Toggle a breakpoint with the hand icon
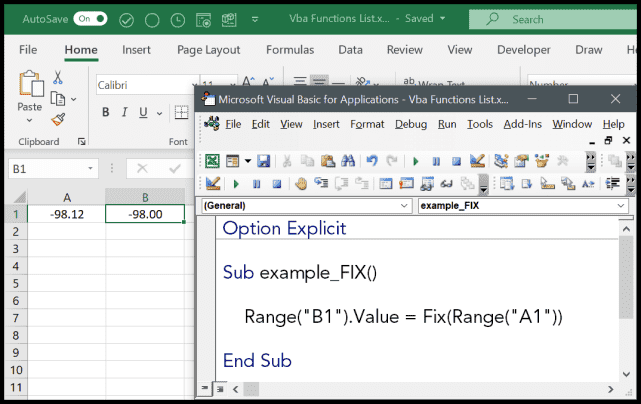 300,183
